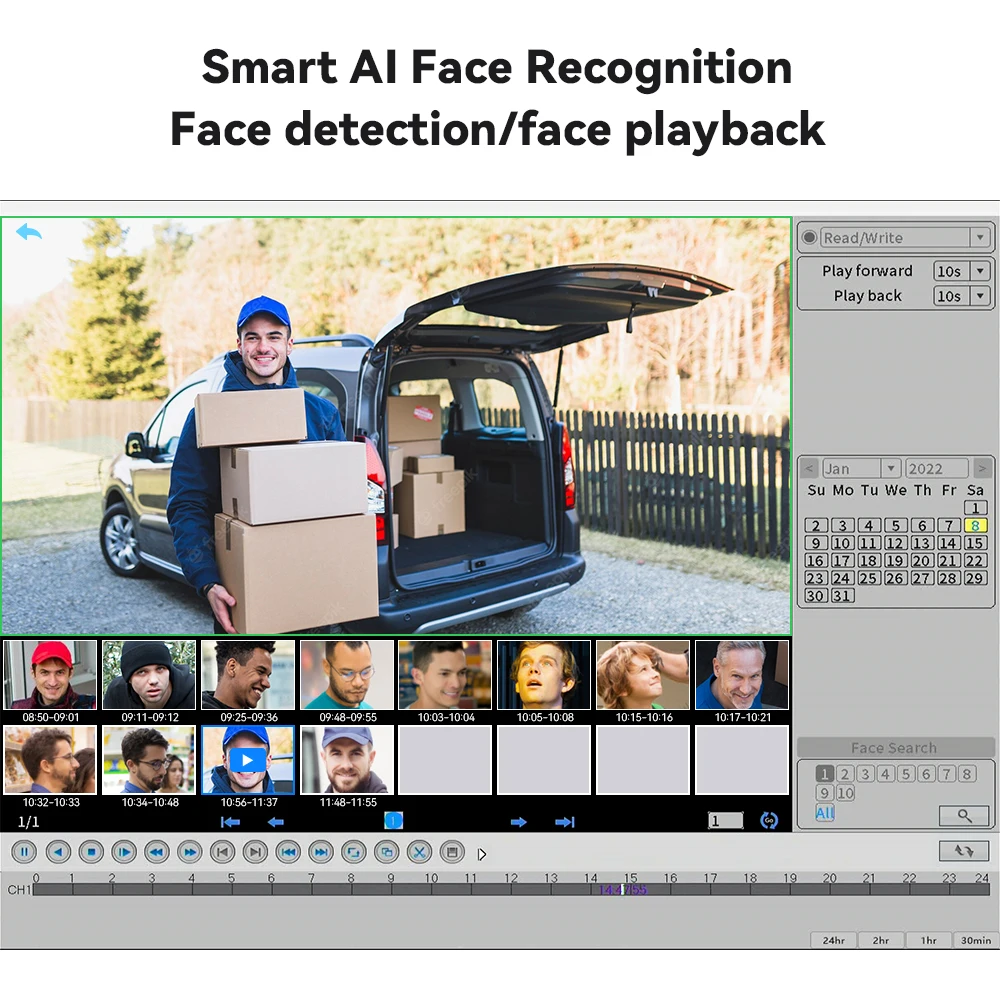Click the magnifier search icon
Screen dimensions: 1000x1000
click(x=964, y=816)
